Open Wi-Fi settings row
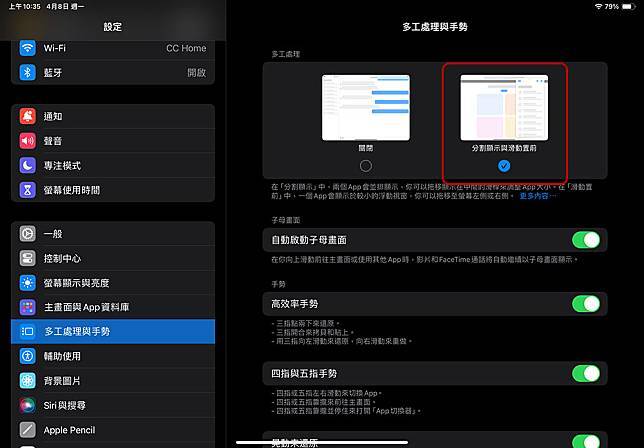Screen dimensions: 644x448 coord(113,48)
